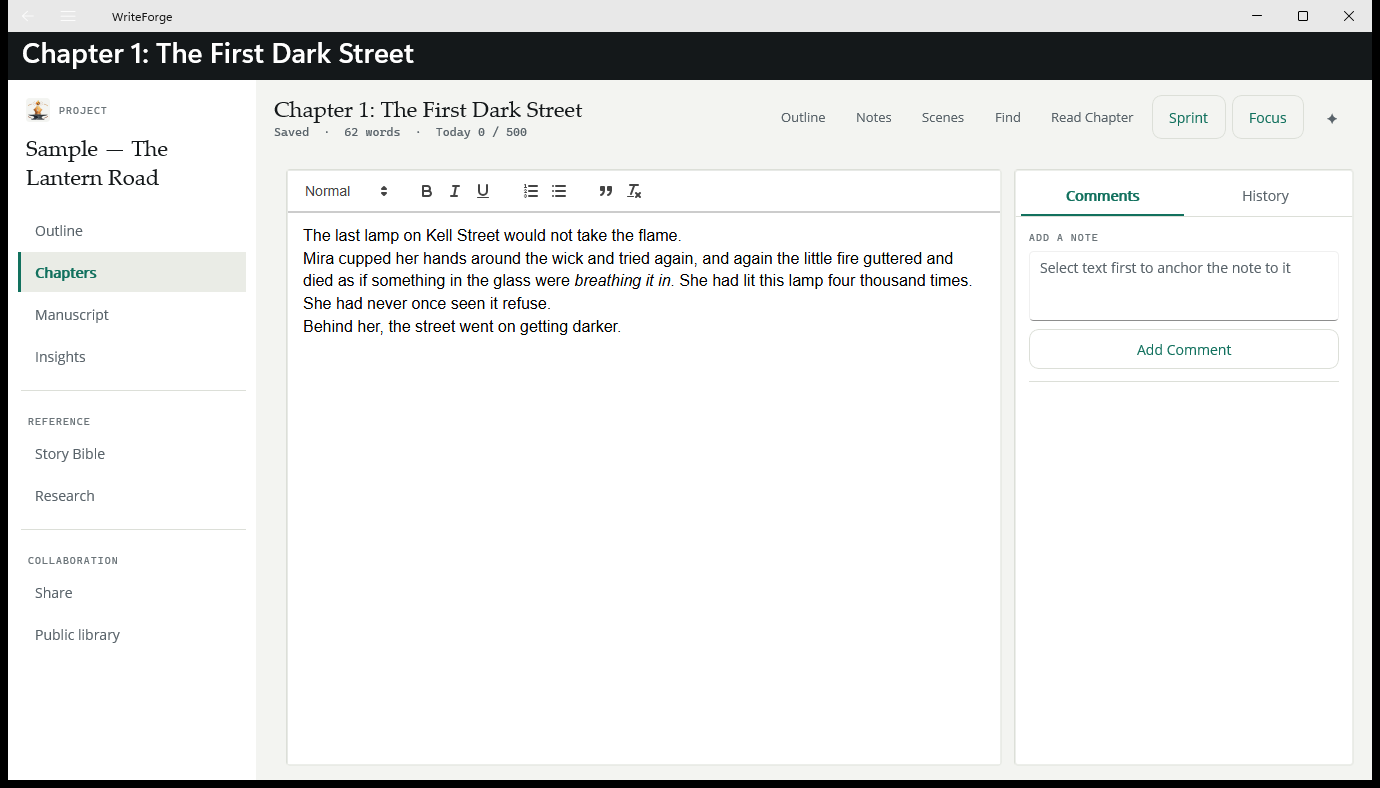This screenshot has width=1380, height=788.
Task: Toggle underline formatting in the editor toolbar
Action: (483, 191)
